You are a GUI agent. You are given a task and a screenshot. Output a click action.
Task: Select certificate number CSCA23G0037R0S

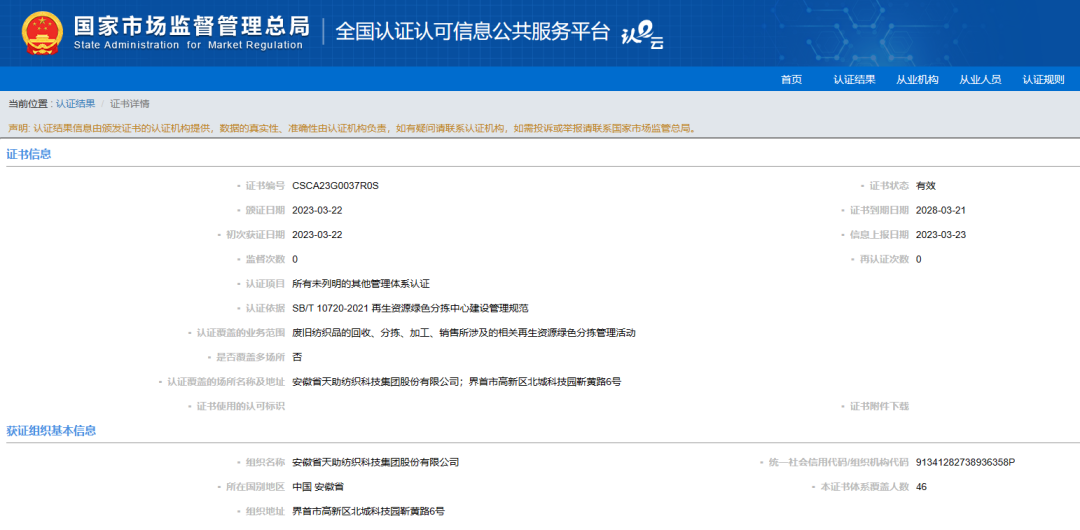335,185
